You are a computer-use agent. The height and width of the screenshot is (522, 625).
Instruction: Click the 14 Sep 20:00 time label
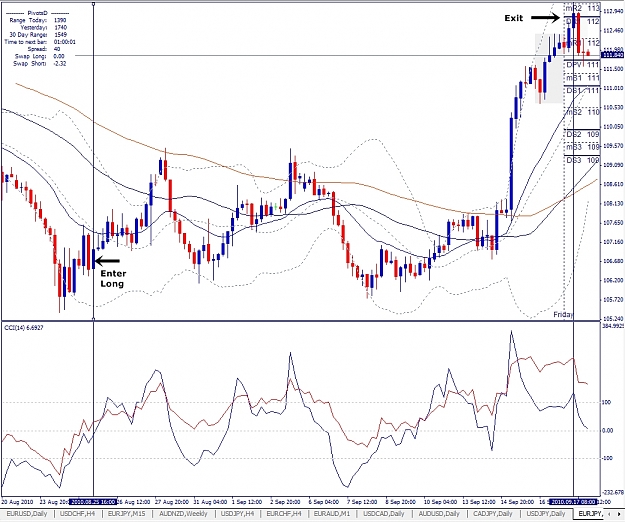point(517,502)
